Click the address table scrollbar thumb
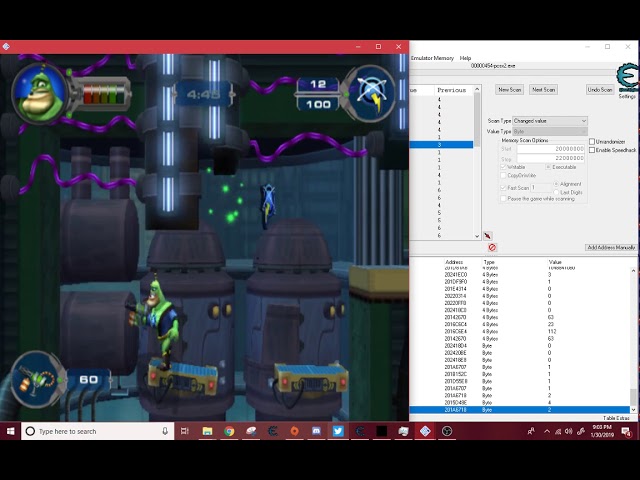The image size is (640, 480). pyautogui.click(x=633, y=397)
